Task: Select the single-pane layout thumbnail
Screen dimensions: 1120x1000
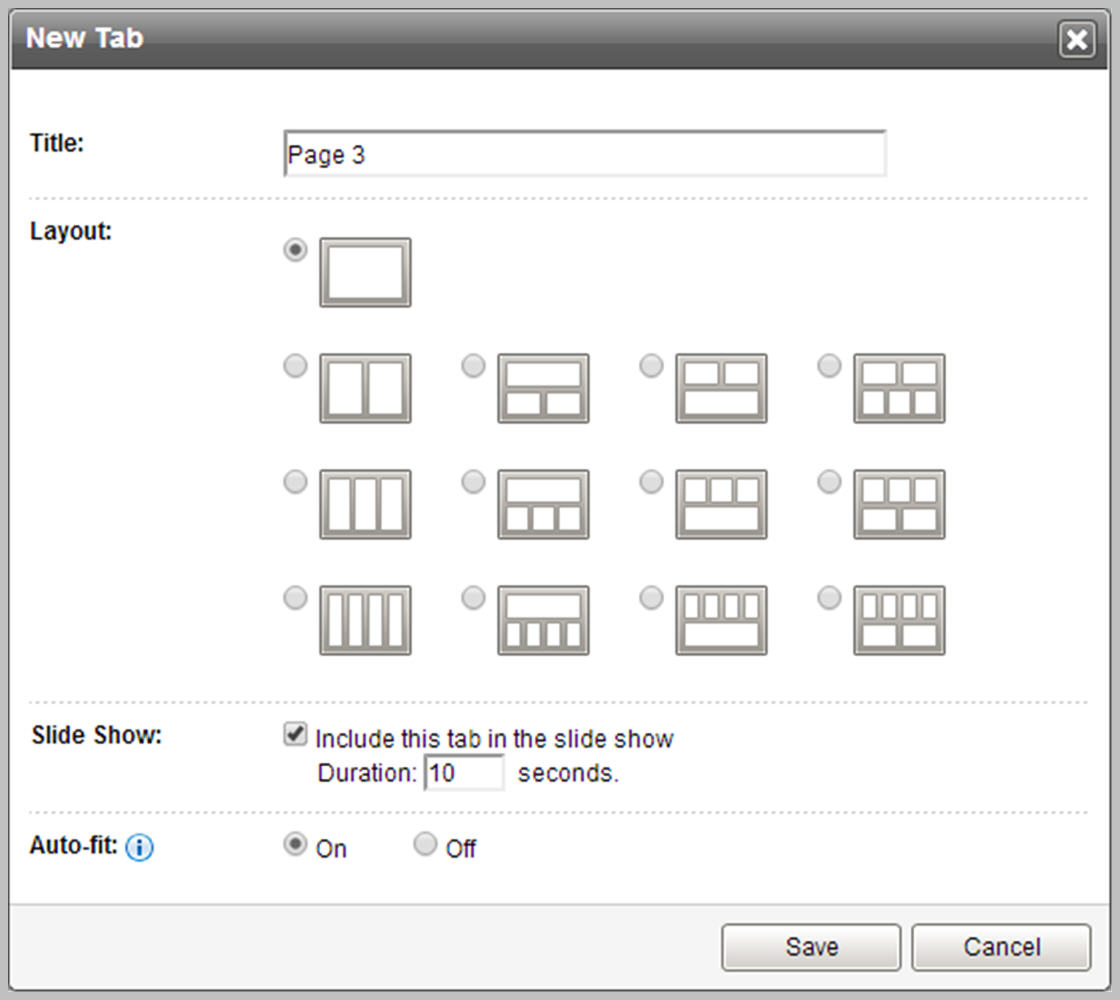Action: (365, 273)
